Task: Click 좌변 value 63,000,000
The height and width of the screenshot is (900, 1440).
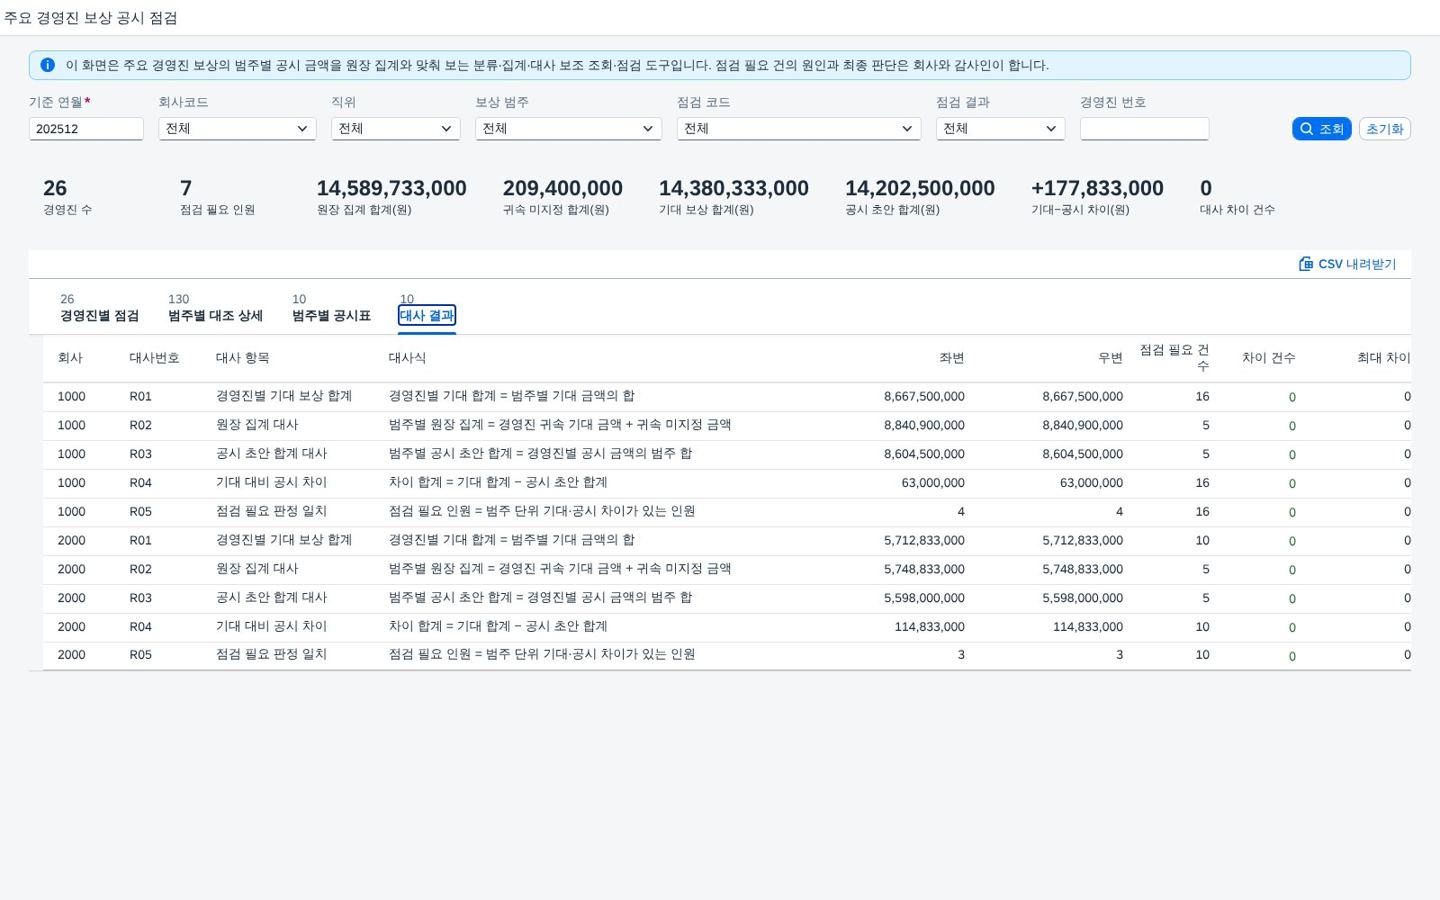Action: pos(933,483)
